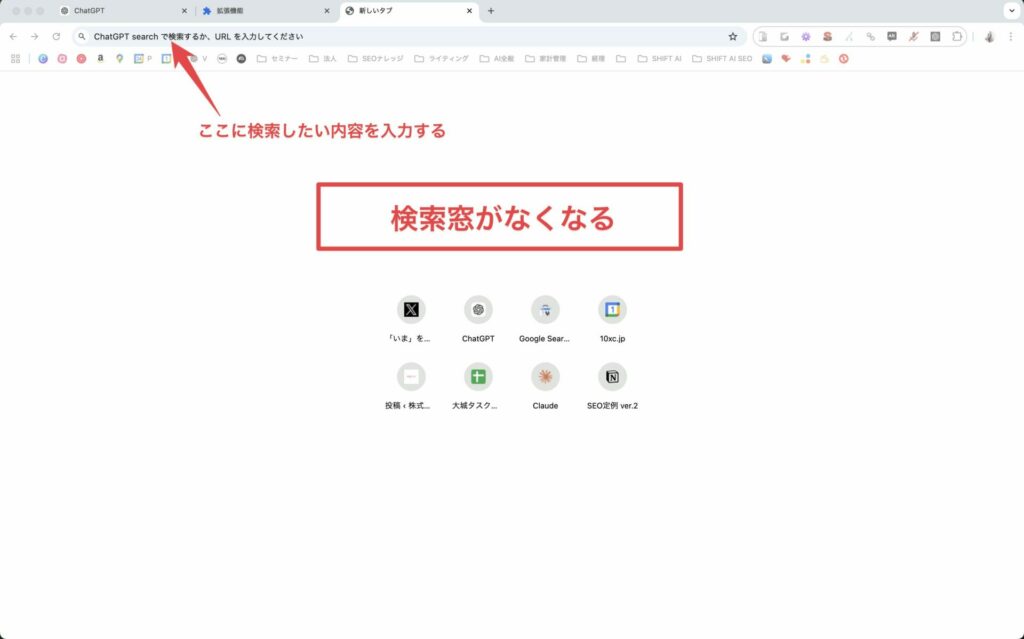Click the apps grid icon on the bookmarks bar
Viewport: 1024px width, 639px height.
click(14, 58)
